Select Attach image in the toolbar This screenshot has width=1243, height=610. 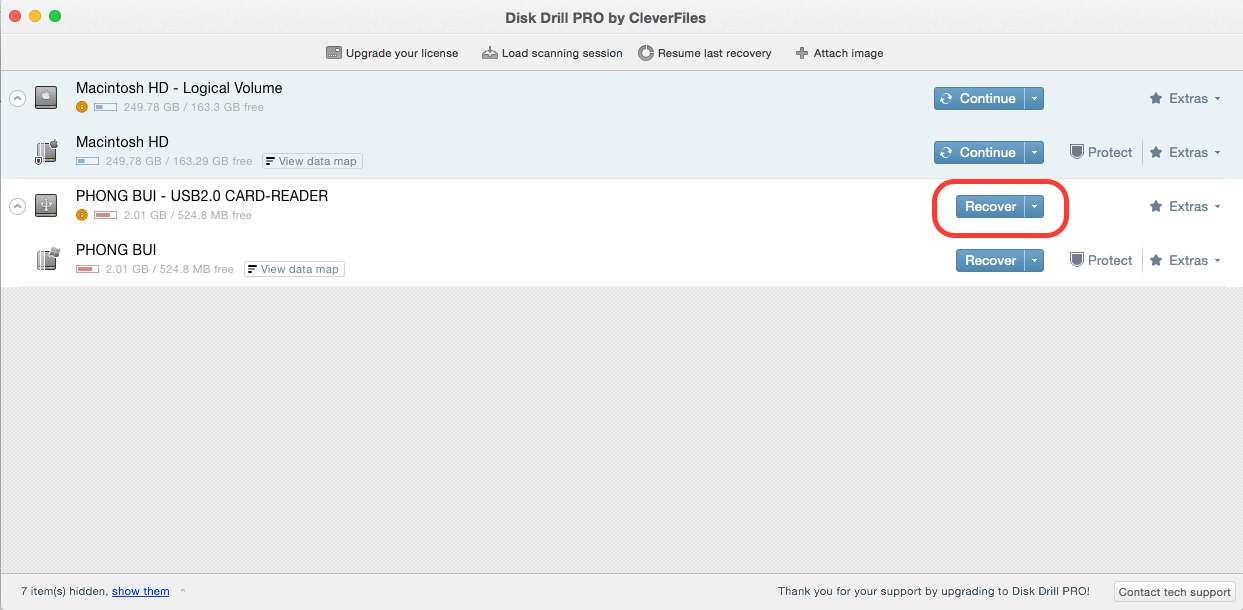839,53
